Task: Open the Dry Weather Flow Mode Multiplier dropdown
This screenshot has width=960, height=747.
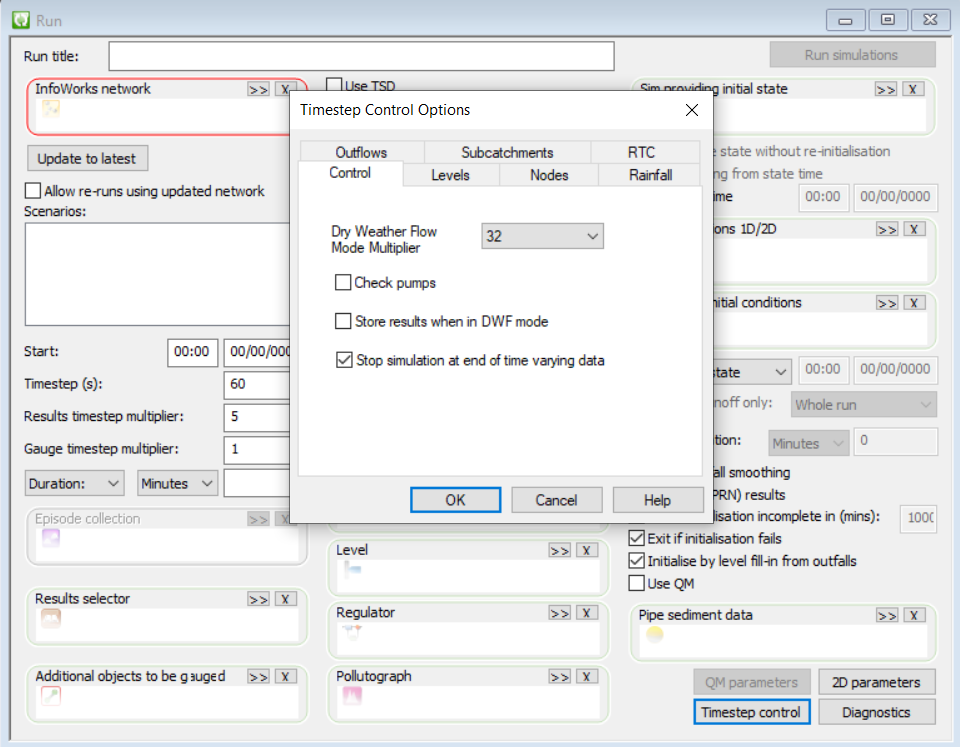Action: (x=541, y=236)
